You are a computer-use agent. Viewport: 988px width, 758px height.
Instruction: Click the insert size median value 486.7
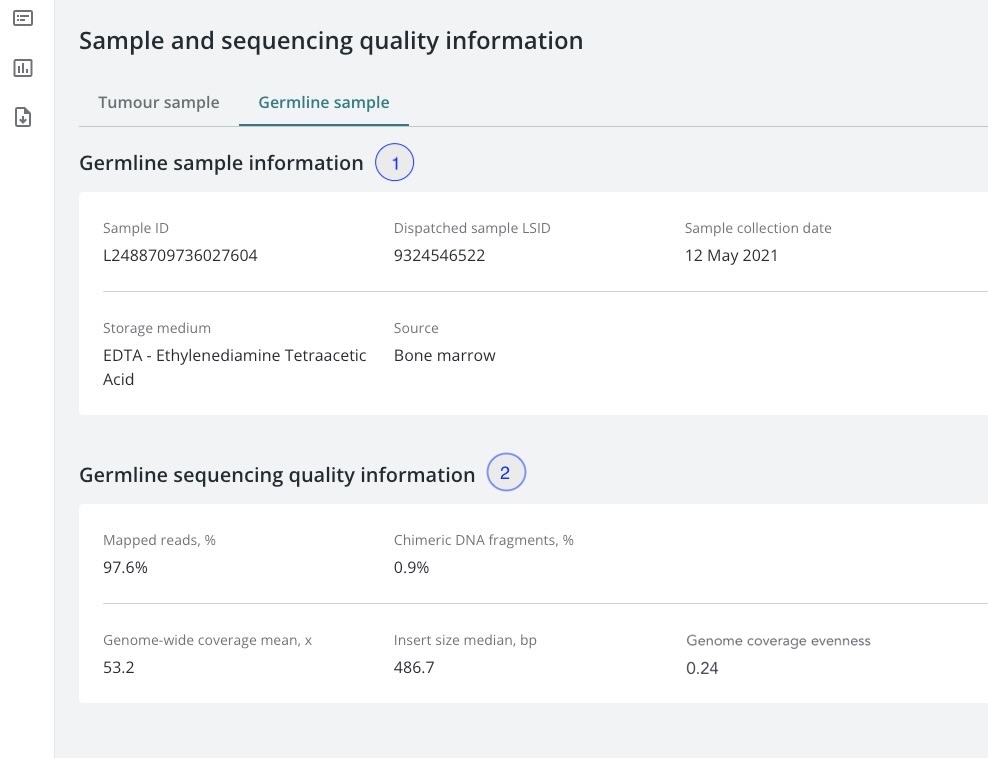(x=414, y=667)
